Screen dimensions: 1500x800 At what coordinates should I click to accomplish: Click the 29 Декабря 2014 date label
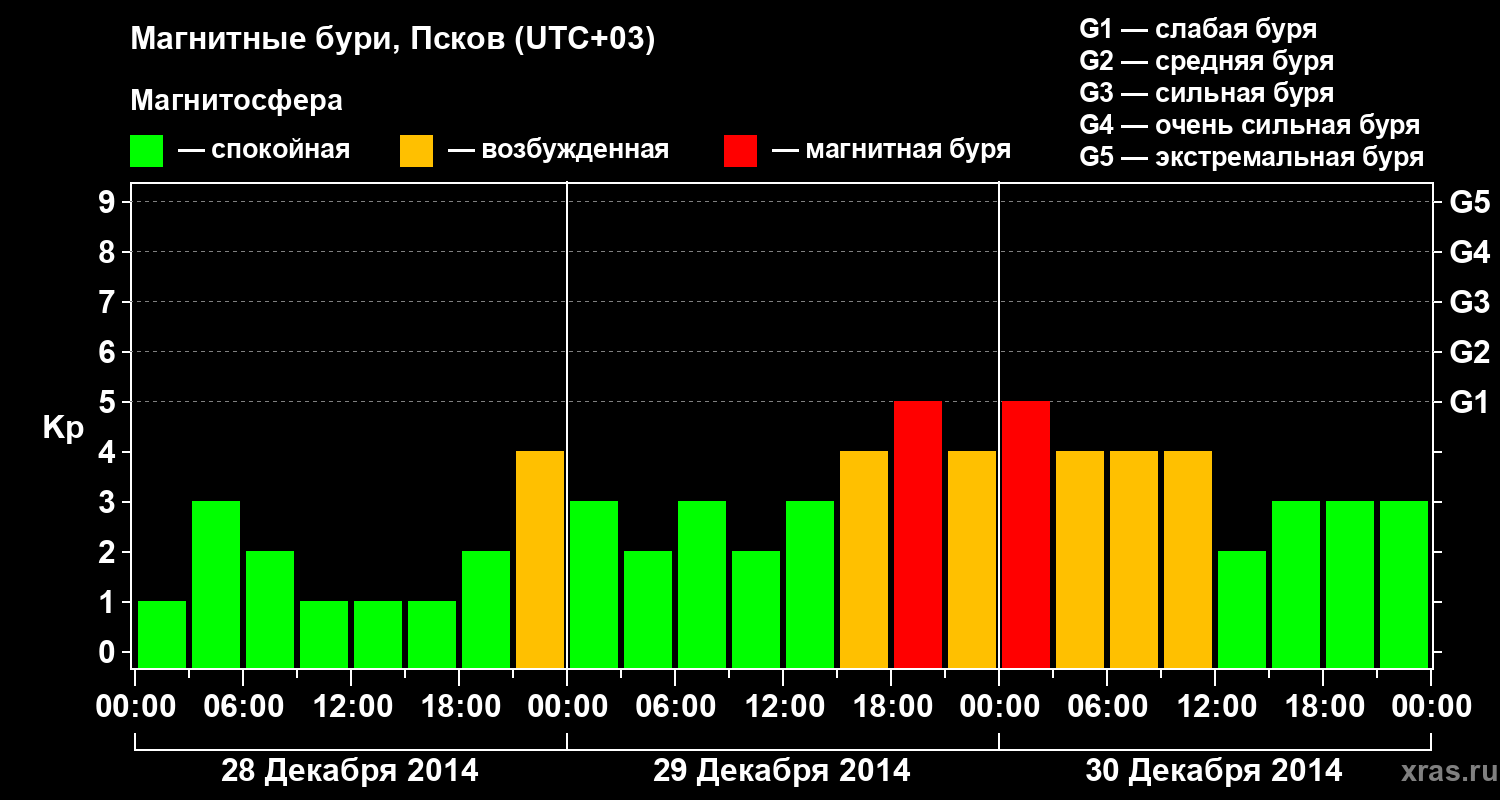coord(782,771)
